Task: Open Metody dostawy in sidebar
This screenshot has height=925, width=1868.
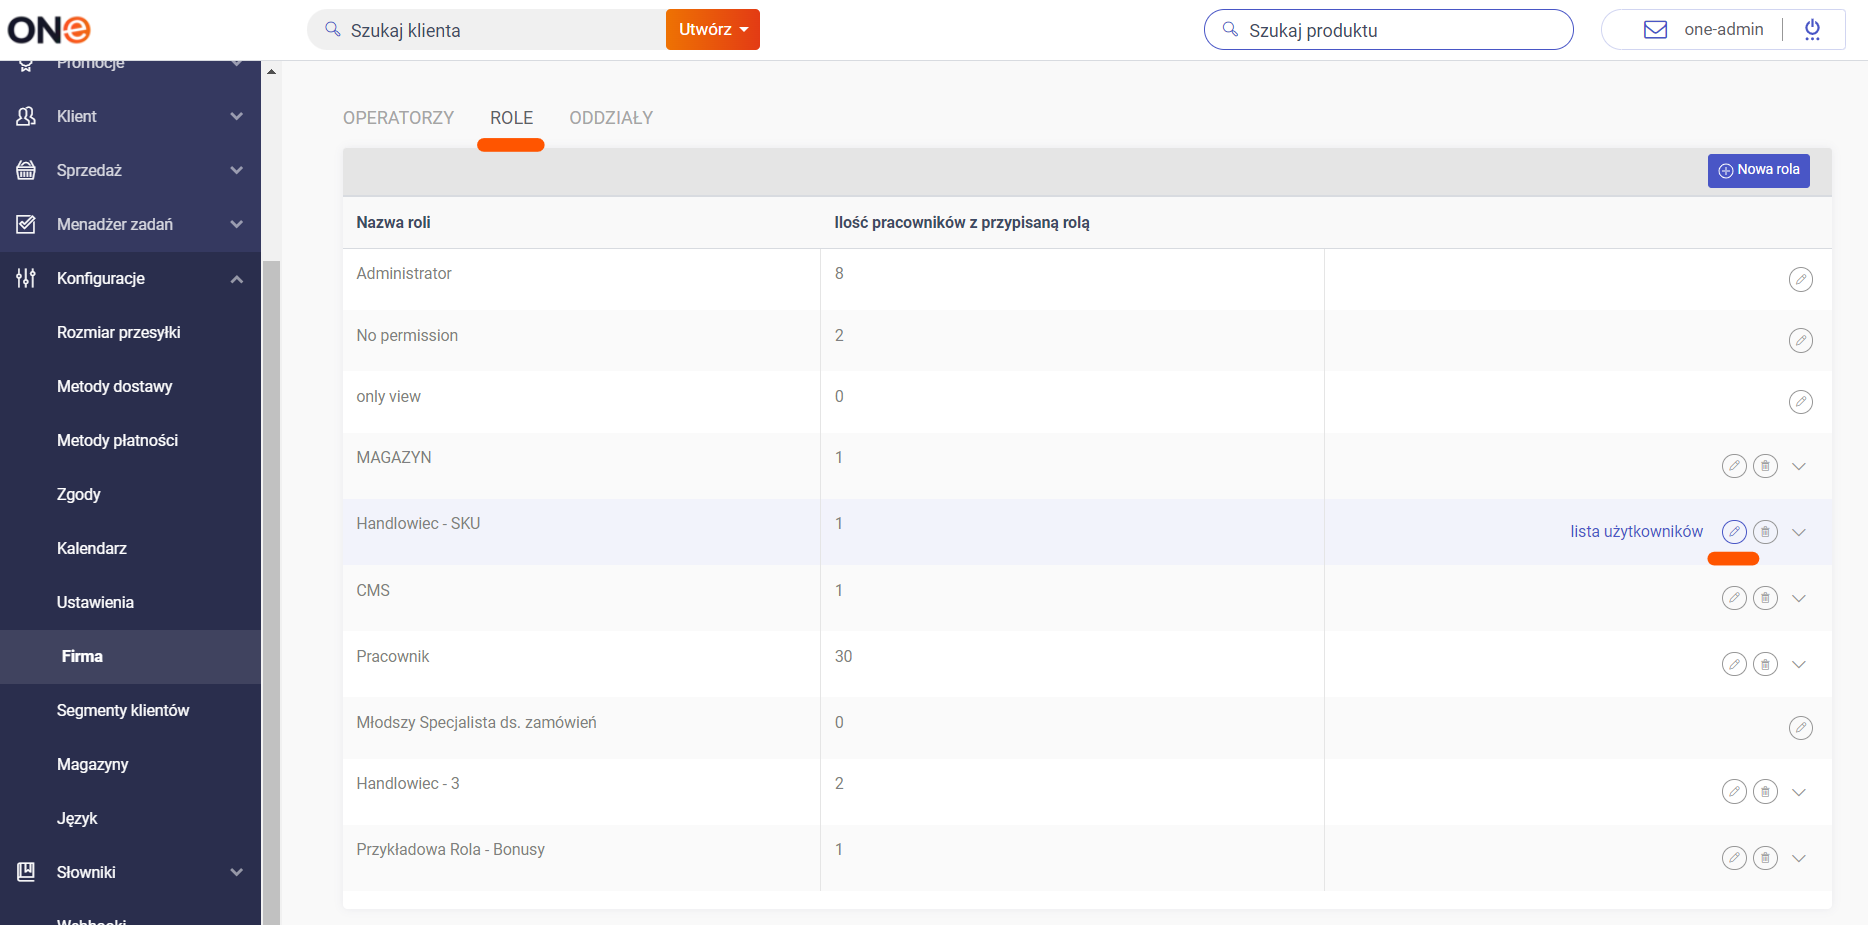Action: 115,386
